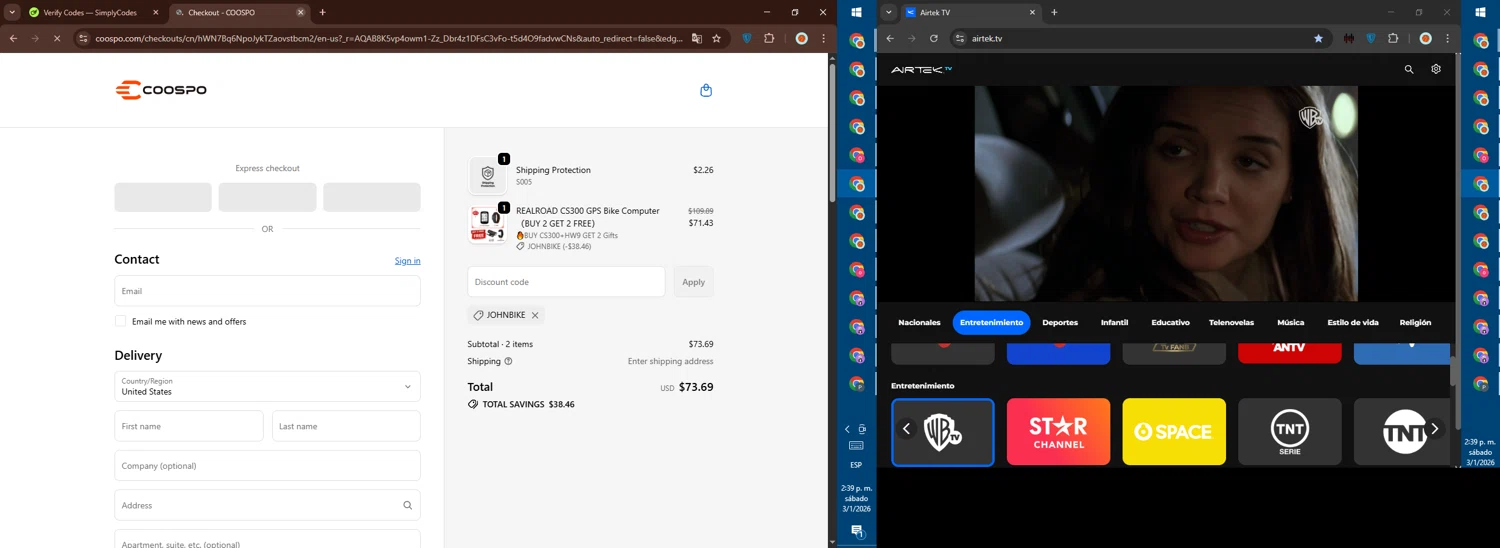Expand hidden system tray icons arrow
1500x548 pixels.
pos(847,429)
